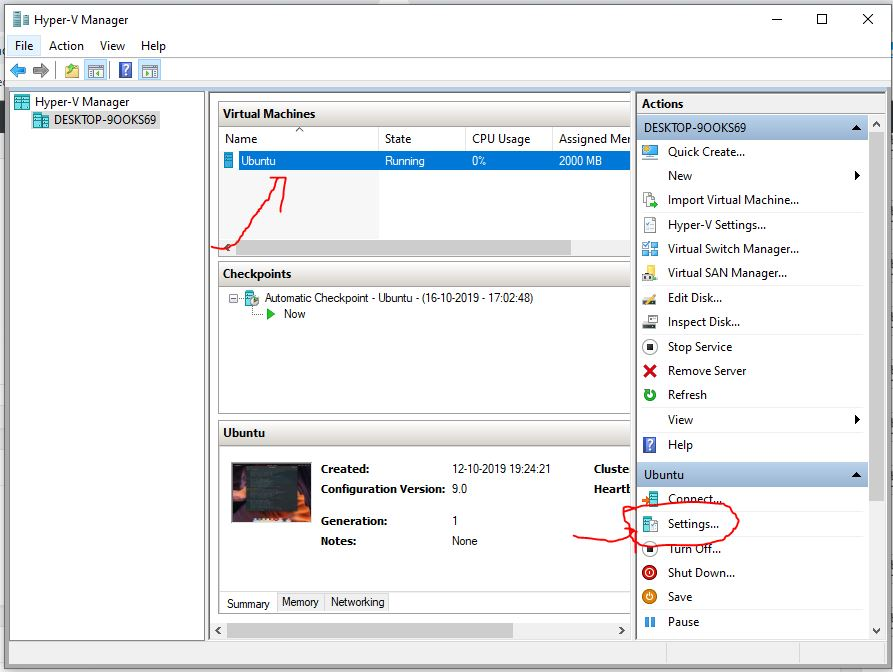Image resolution: width=893 pixels, height=672 pixels.
Task: Click the blue Pause icon
Action: (650, 622)
